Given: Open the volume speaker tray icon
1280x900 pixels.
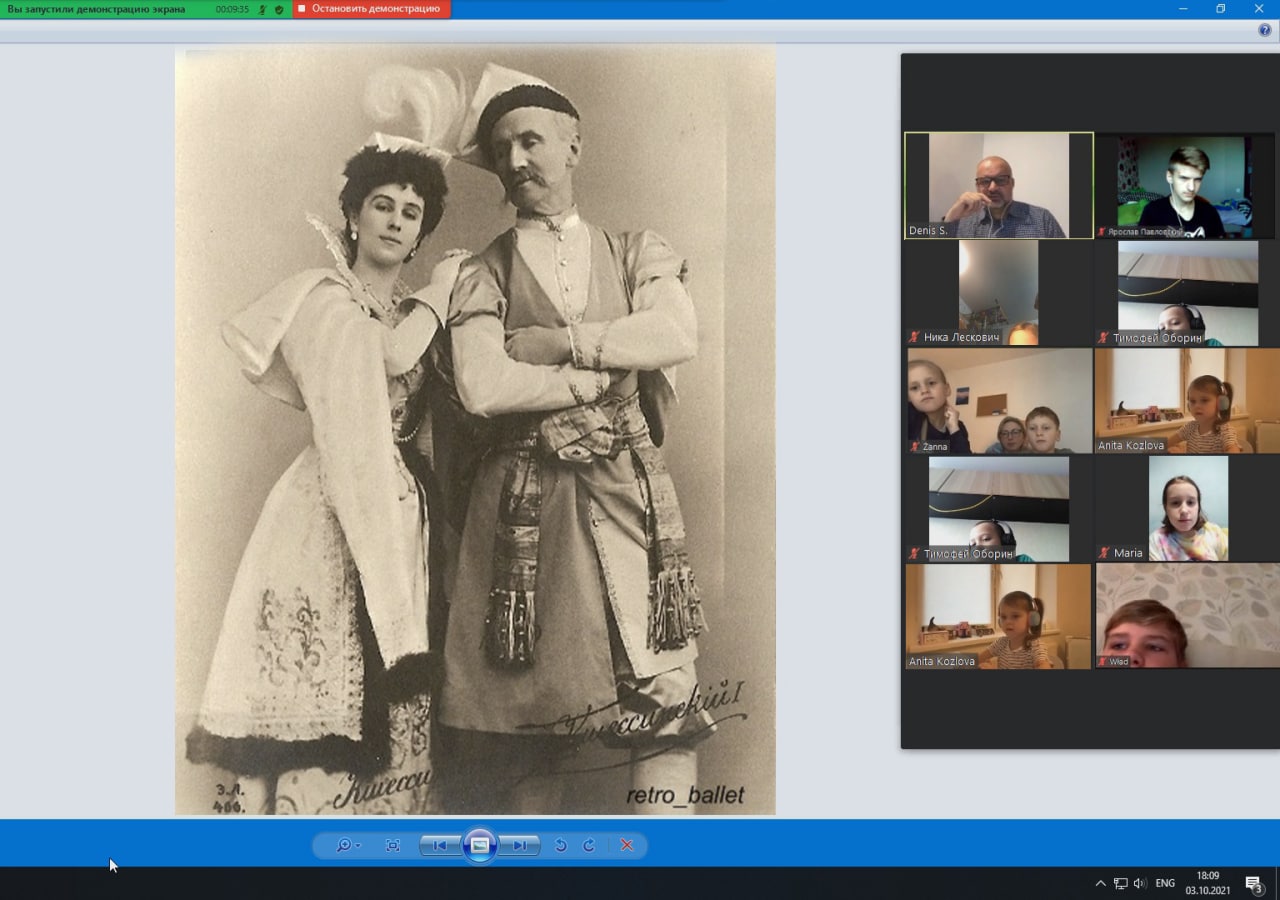Looking at the screenshot, I should pos(1140,883).
